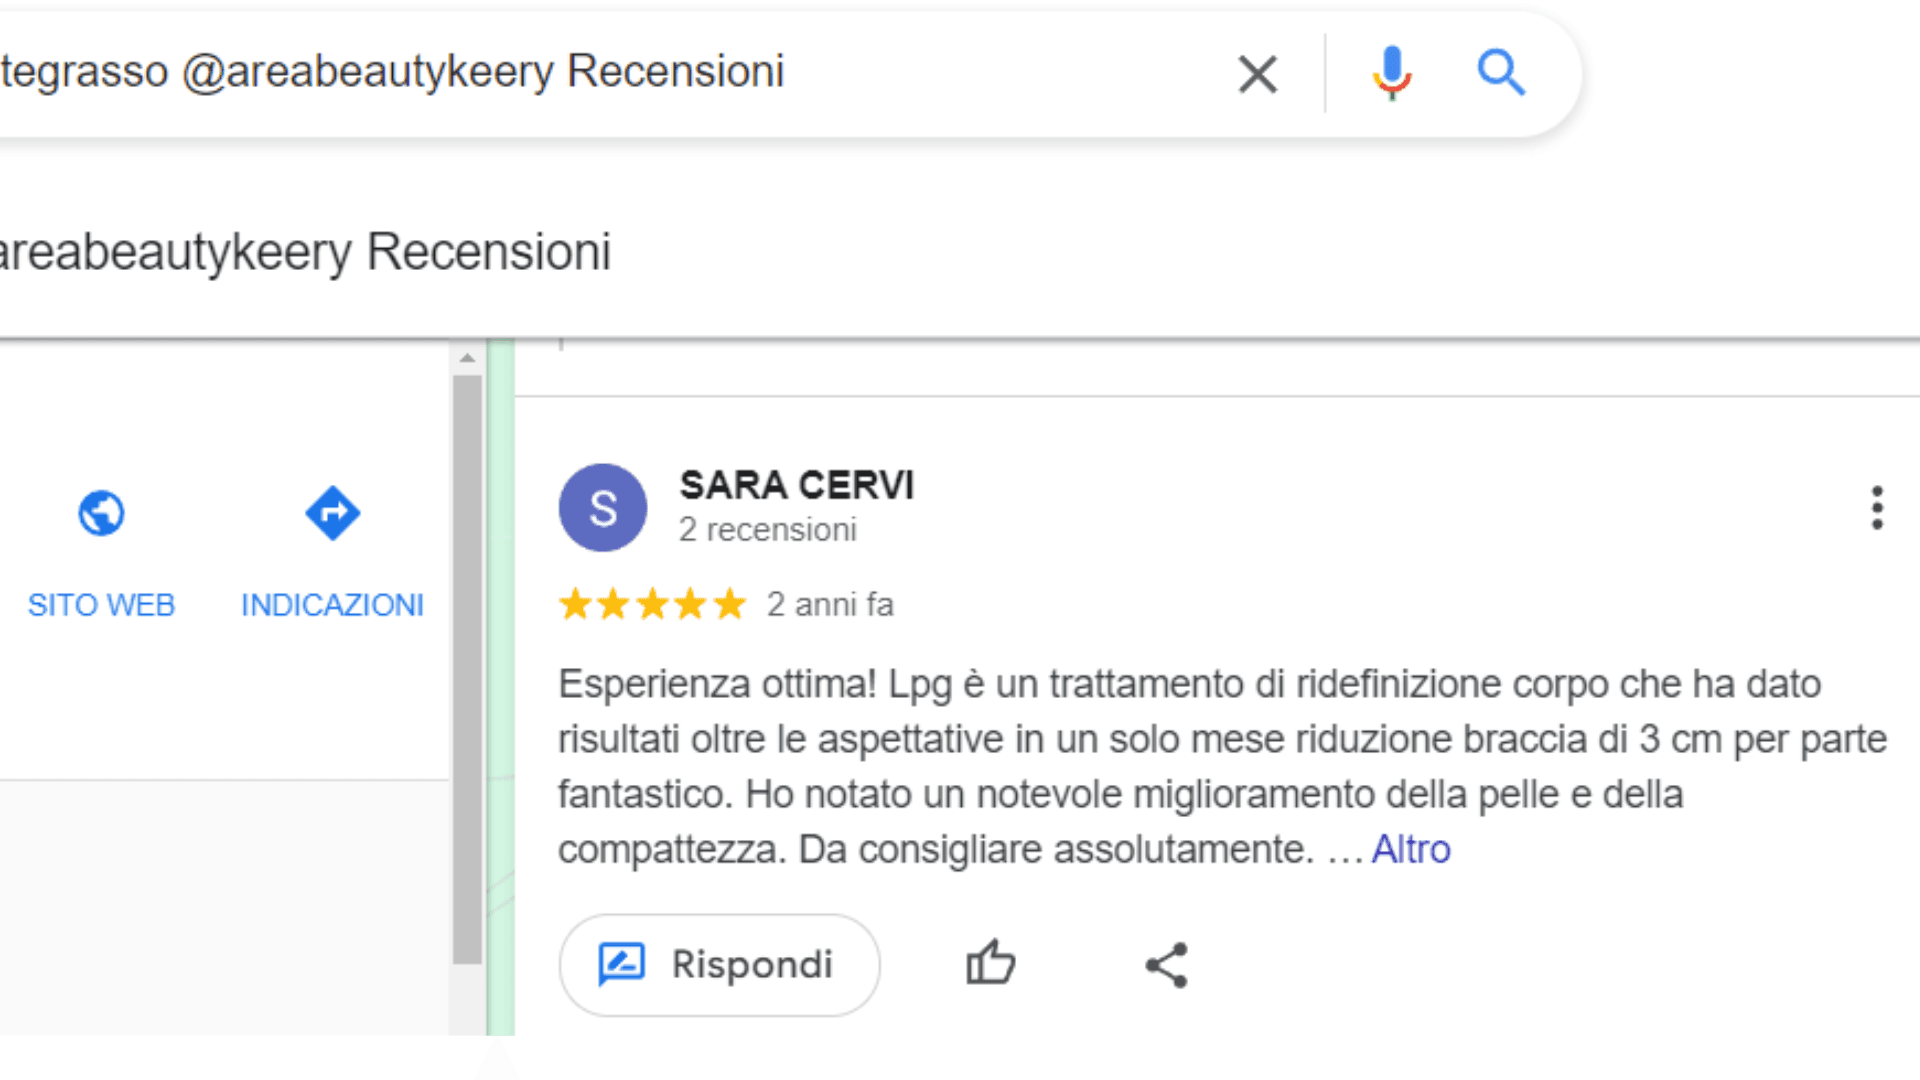Click the directions arrow icon above INDICAZIONI
The image size is (1920, 1080).
(x=332, y=513)
